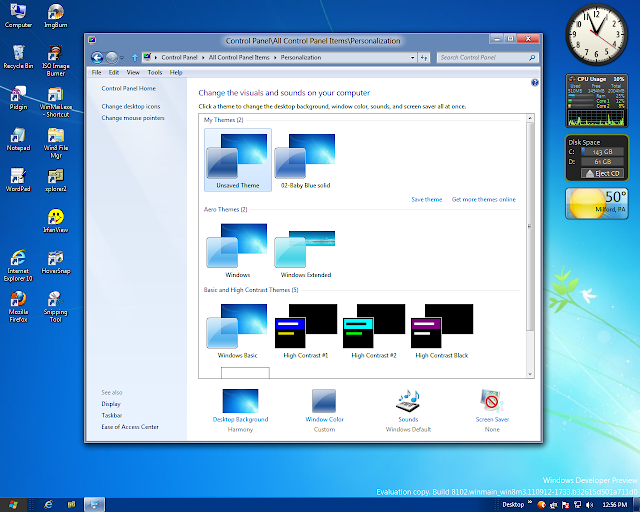Image resolution: width=640 pixels, height=512 pixels.
Task: Select the Unsaved Theme thumbnail
Action: (x=238, y=160)
